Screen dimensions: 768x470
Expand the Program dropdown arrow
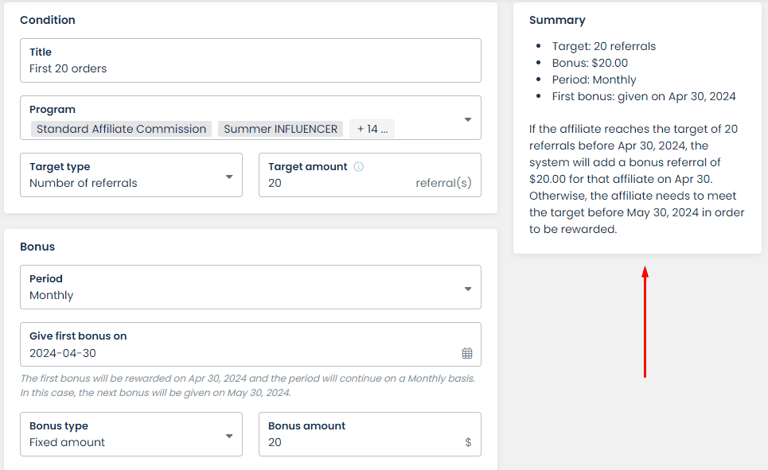click(468, 120)
